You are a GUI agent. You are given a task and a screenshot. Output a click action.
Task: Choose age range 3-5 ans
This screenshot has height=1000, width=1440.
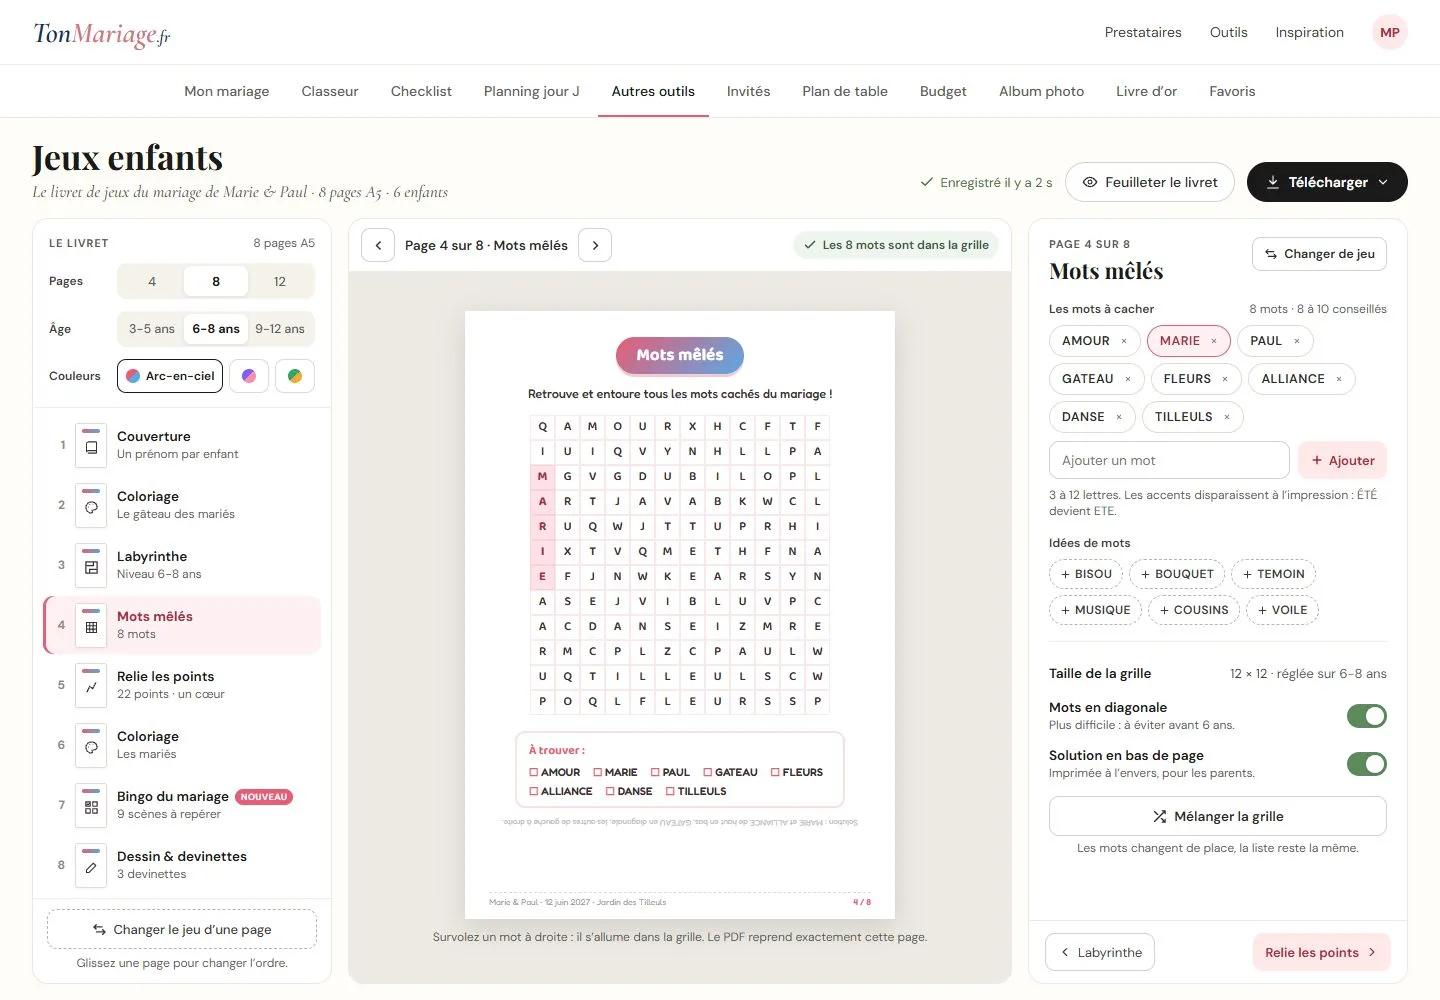(152, 329)
